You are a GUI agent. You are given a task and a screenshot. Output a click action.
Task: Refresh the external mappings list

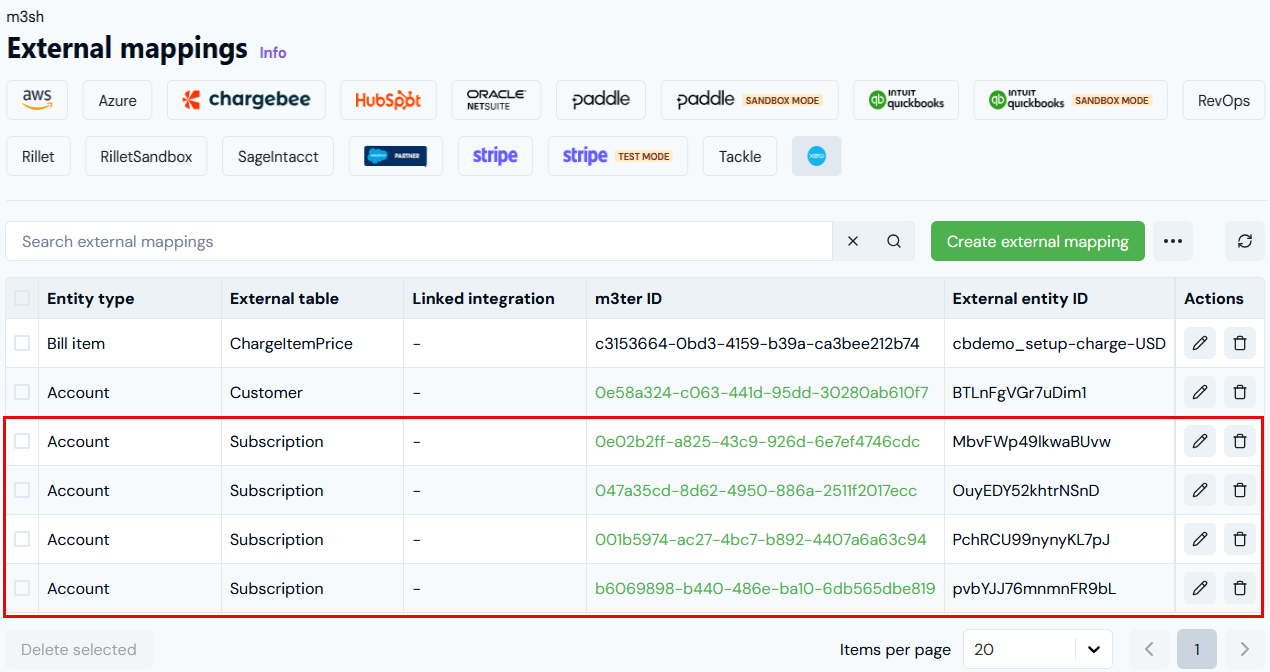(1245, 241)
